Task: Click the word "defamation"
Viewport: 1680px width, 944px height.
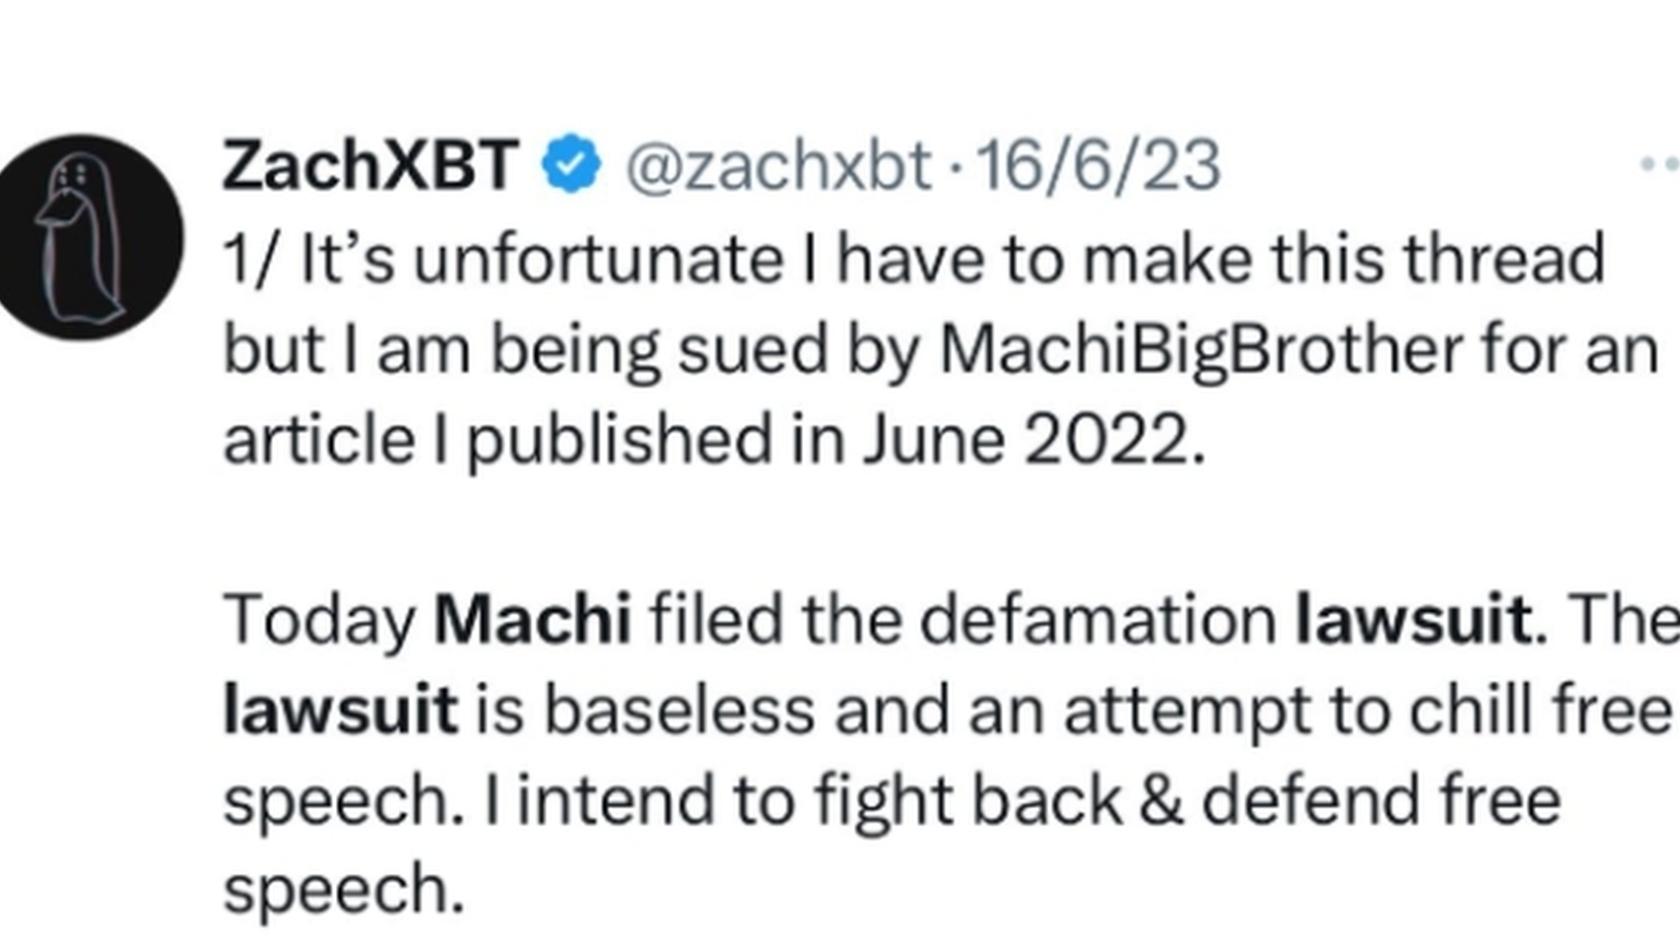Action: pos(1097,619)
